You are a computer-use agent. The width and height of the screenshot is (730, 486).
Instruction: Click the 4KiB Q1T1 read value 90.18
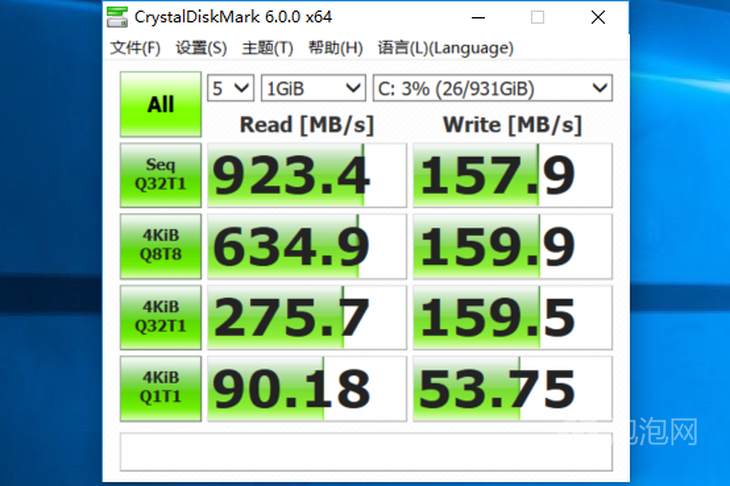pyautogui.click(x=307, y=389)
